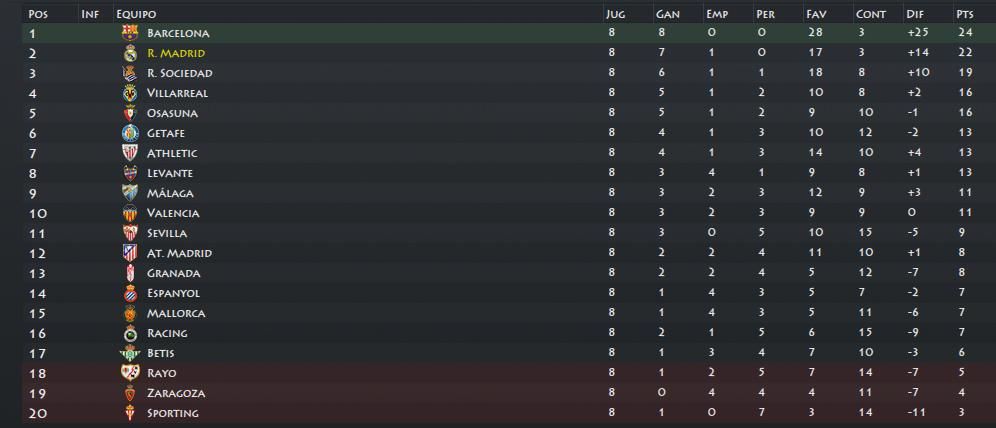Open the Villarreal crest icon

130,93
